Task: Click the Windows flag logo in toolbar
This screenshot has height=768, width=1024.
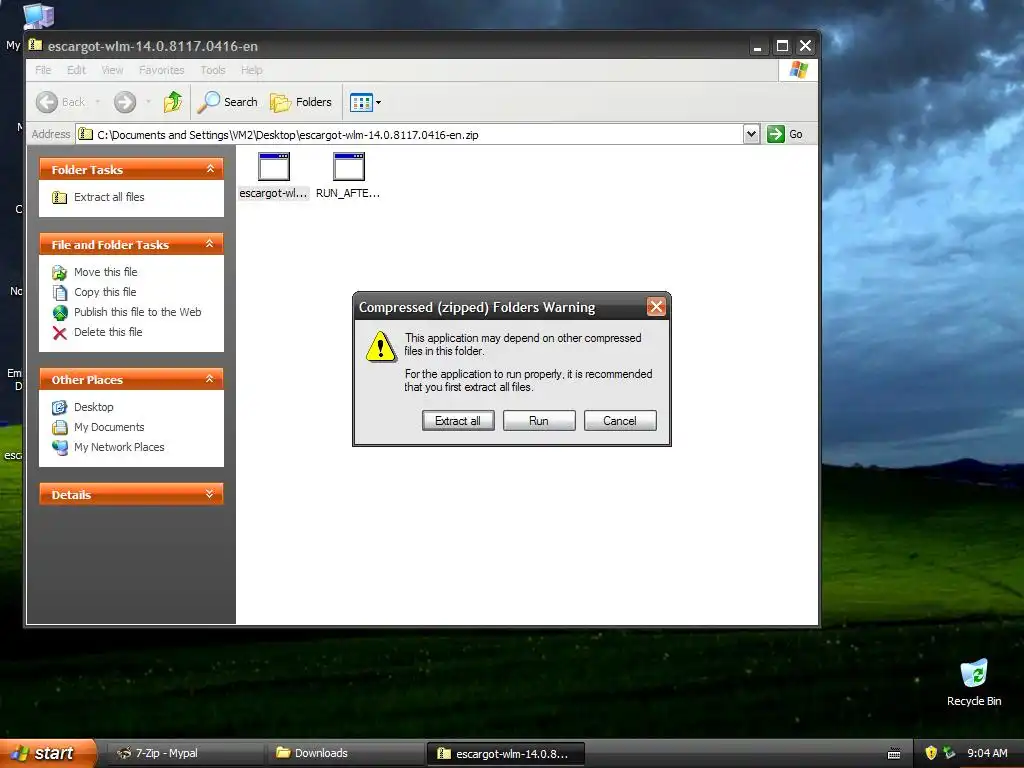Action: point(798,70)
